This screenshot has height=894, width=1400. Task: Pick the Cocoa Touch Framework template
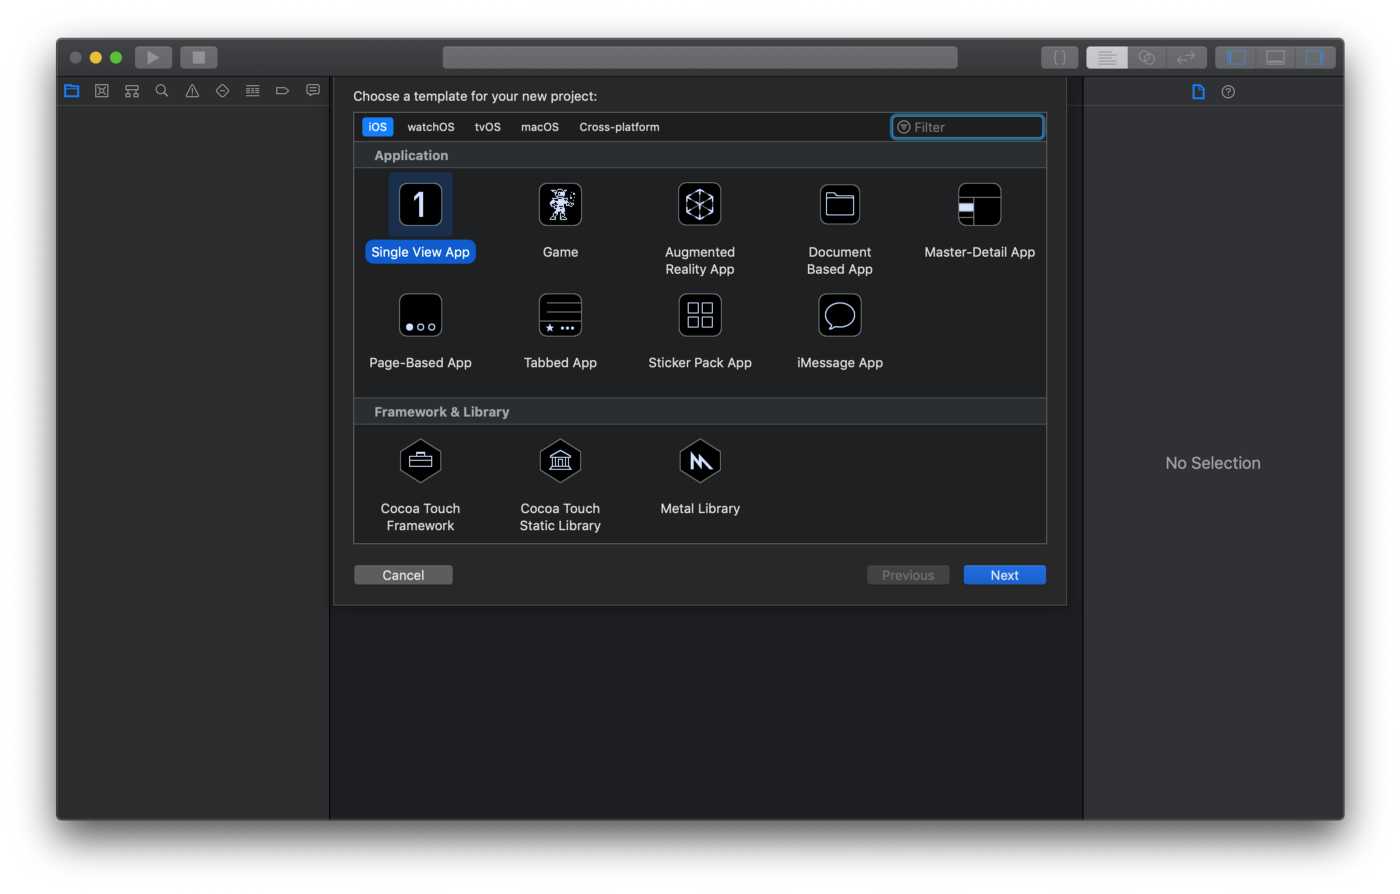pos(420,486)
